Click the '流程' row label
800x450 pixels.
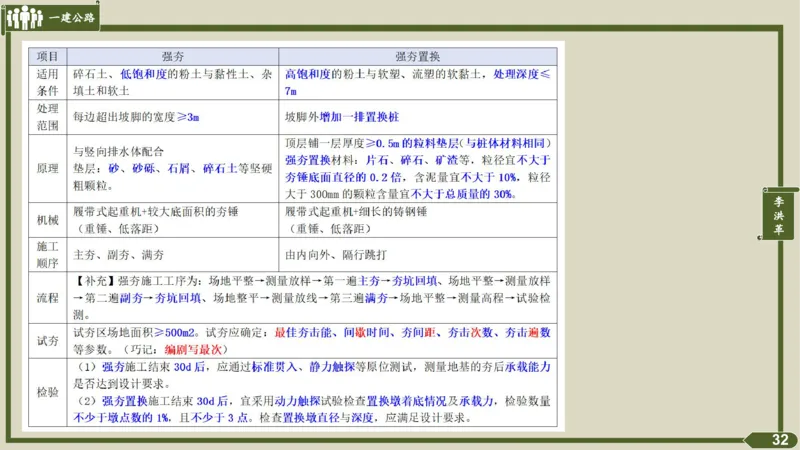click(x=47, y=297)
